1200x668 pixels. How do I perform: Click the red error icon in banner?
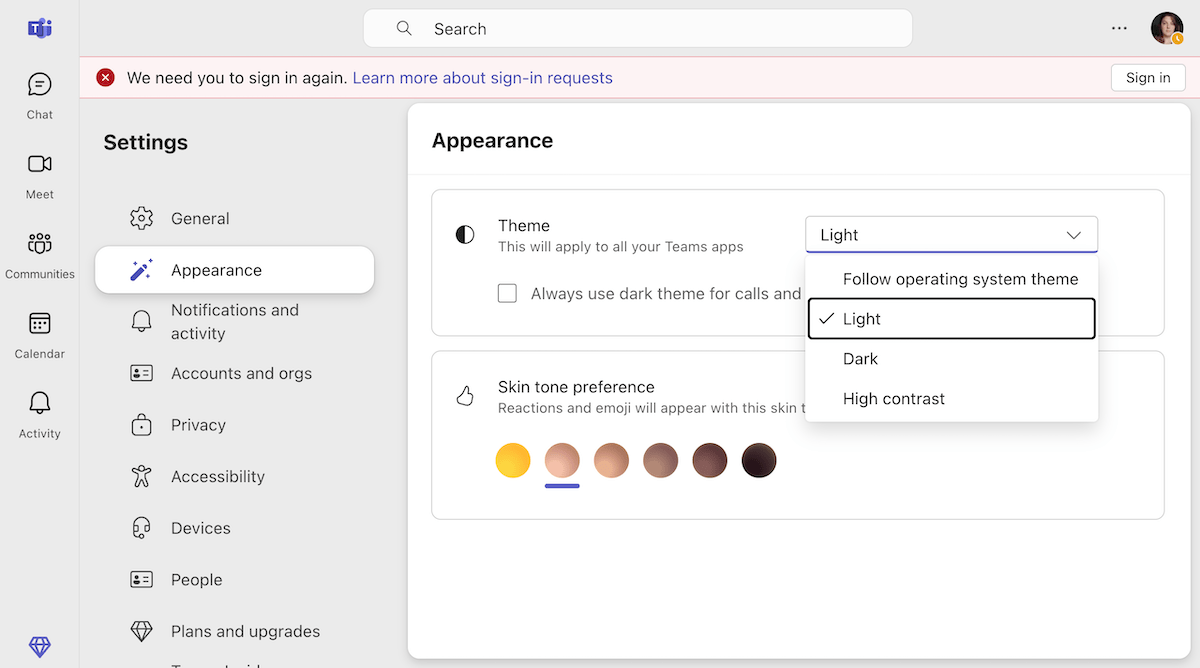tap(105, 78)
